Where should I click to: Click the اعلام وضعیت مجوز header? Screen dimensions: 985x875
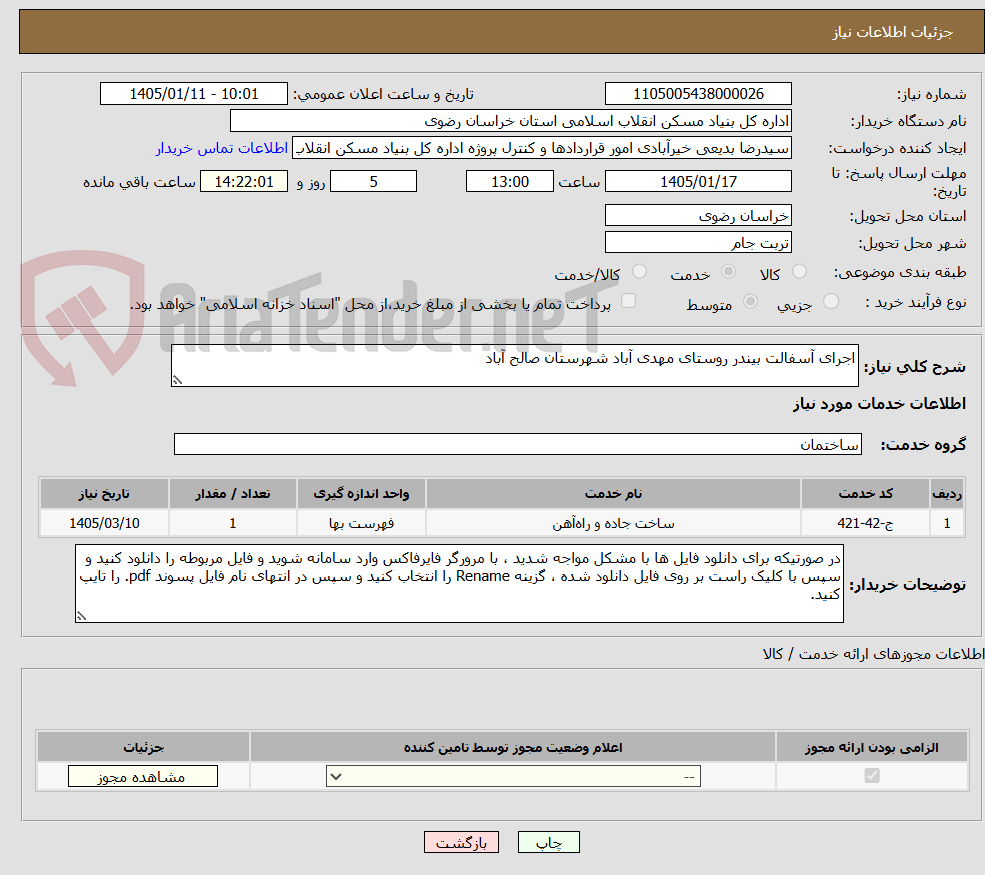point(513,747)
